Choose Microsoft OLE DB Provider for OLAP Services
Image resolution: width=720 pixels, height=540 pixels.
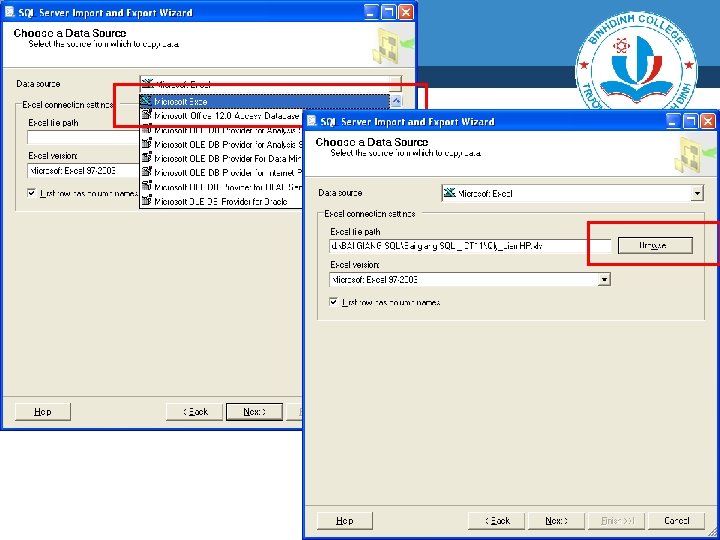coord(221,187)
